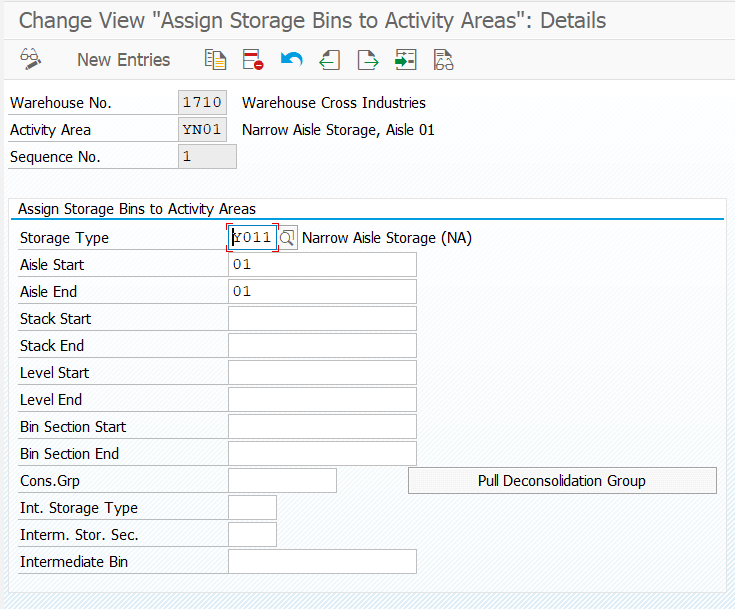Open Storage Type search help
735x609 pixels.
[287, 238]
